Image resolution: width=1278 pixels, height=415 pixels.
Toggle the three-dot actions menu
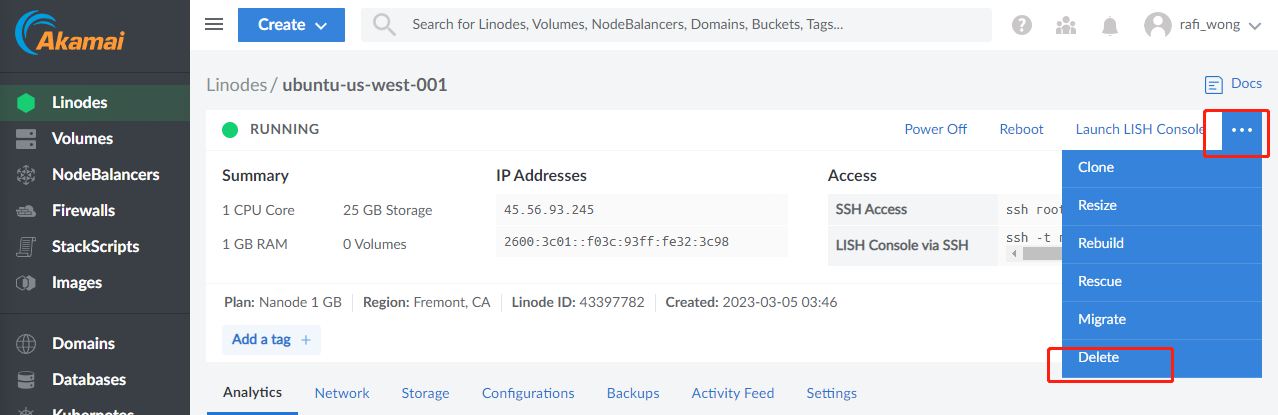click(x=1242, y=130)
